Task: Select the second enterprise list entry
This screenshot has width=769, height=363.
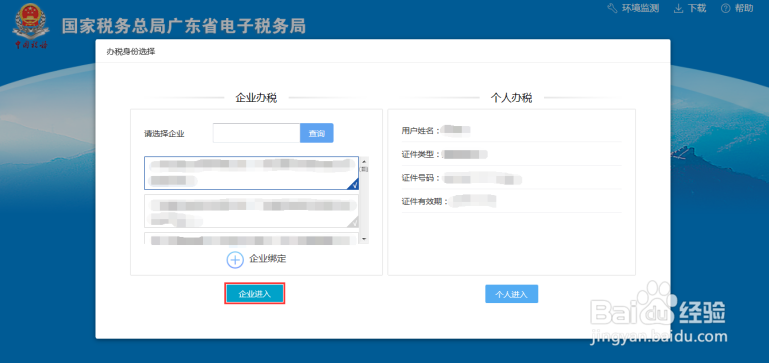Action: click(x=252, y=211)
